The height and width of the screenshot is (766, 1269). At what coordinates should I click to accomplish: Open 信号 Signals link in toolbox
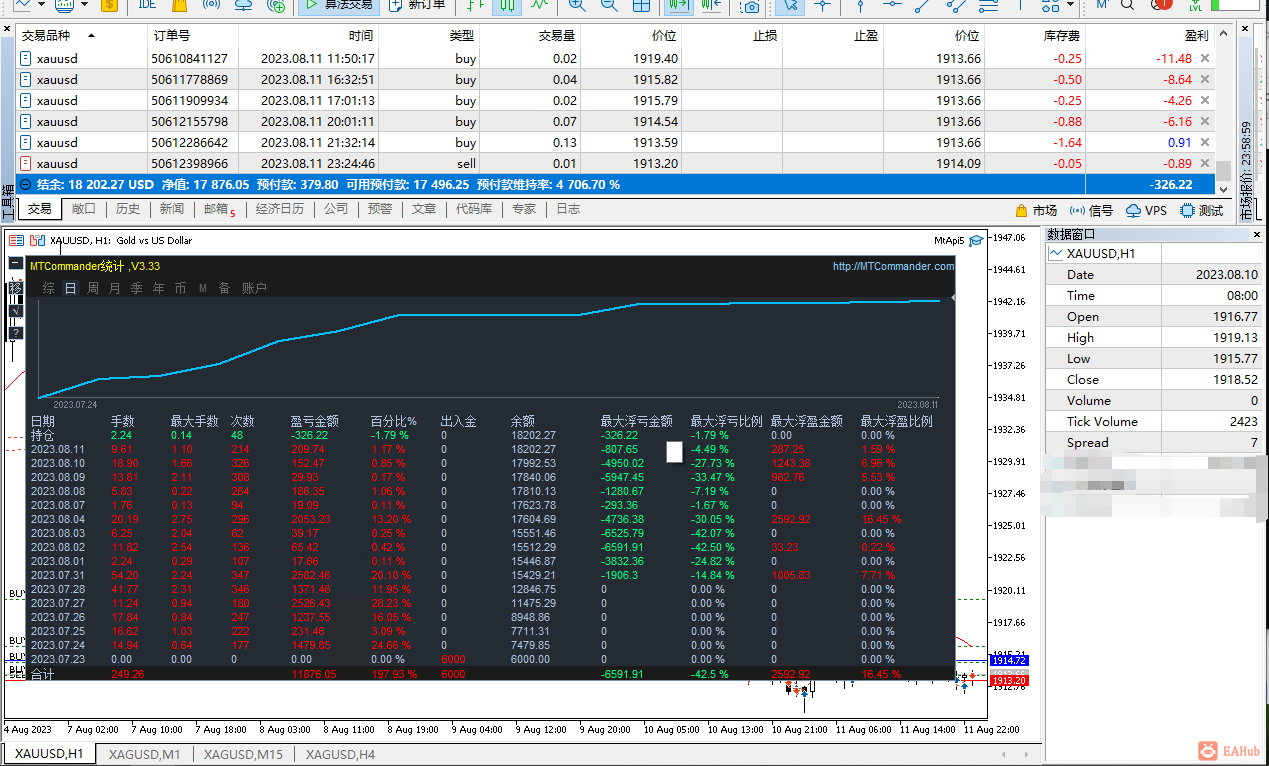[x=1091, y=210]
